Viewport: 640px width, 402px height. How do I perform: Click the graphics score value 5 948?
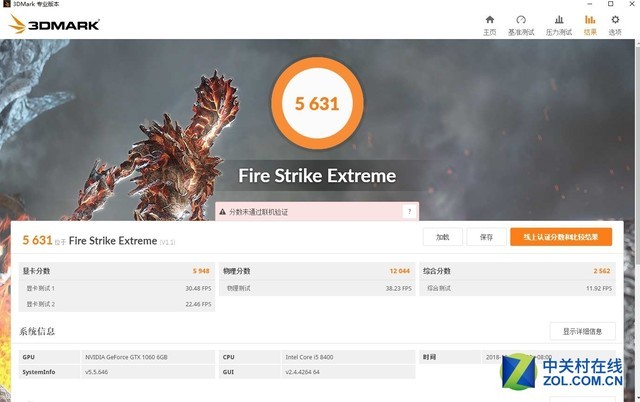201,271
